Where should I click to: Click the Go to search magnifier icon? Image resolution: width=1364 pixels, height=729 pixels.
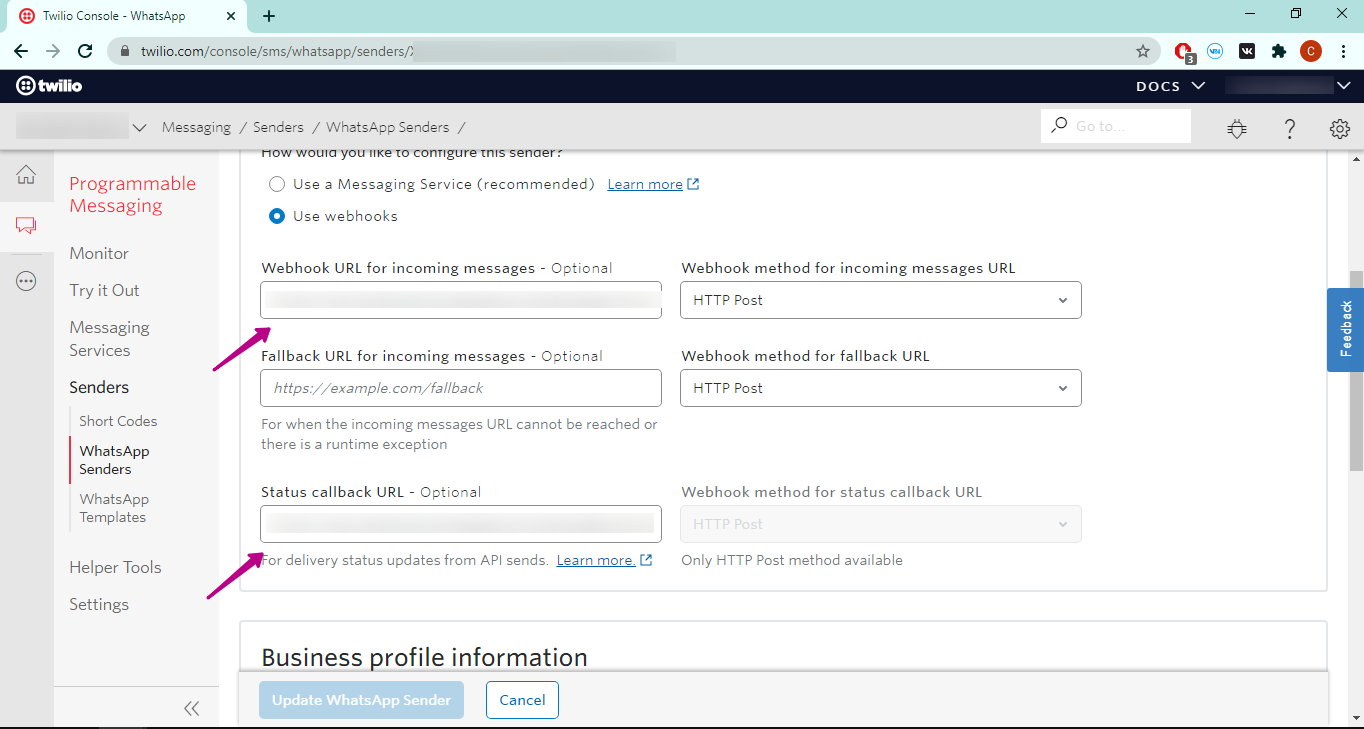[x=1058, y=125]
